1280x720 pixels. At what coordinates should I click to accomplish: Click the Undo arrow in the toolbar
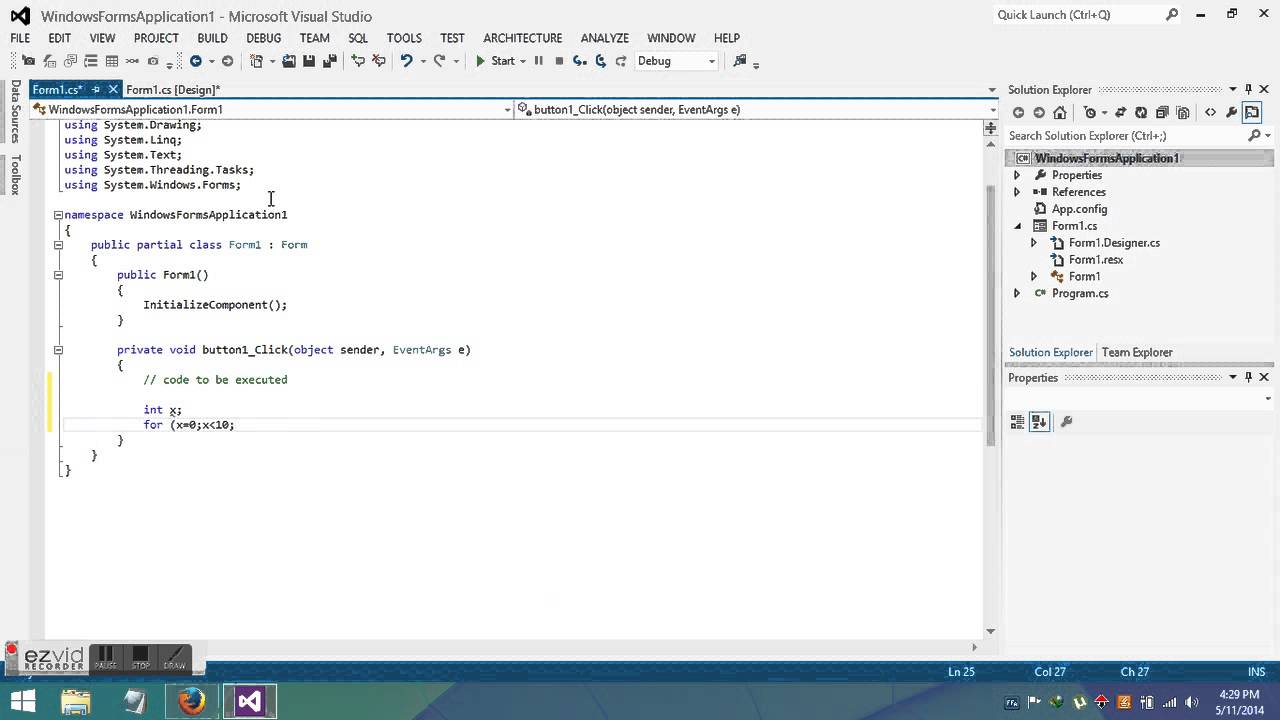pyautogui.click(x=407, y=61)
